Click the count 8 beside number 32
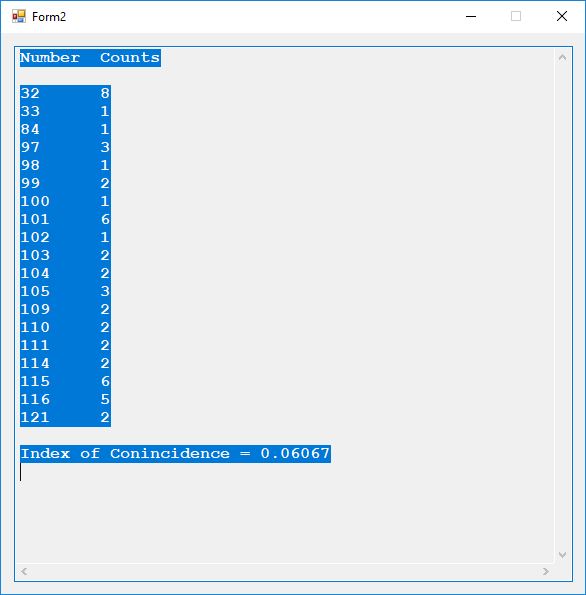Image resolution: width=586 pixels, height=595 pixels. [x=105, y=93]
